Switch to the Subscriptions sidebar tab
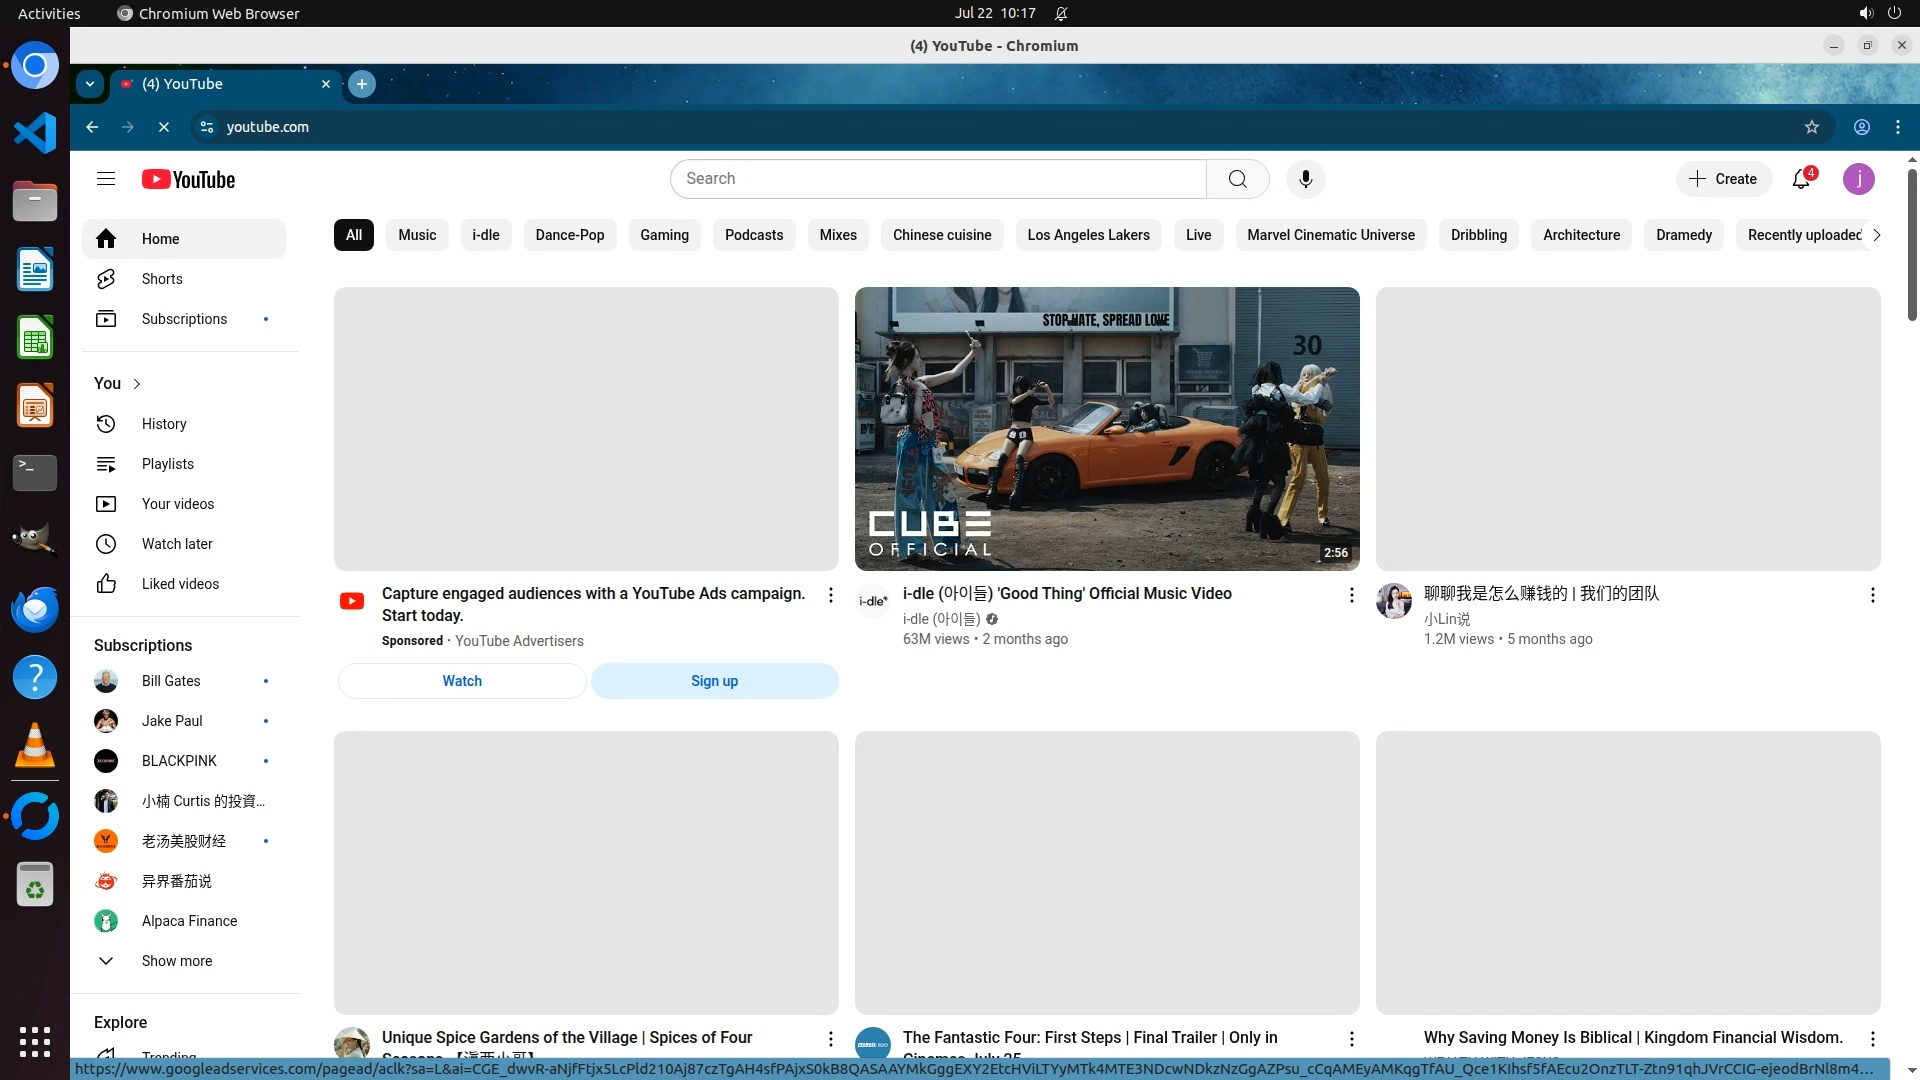The width and height of the screenshot is (1920, 1080). point(184,319)
